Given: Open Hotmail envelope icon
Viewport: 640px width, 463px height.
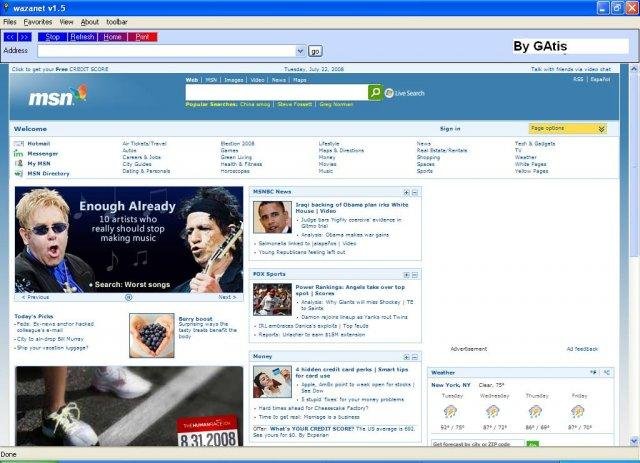Looking at the screenshot, I should point(19,144).
